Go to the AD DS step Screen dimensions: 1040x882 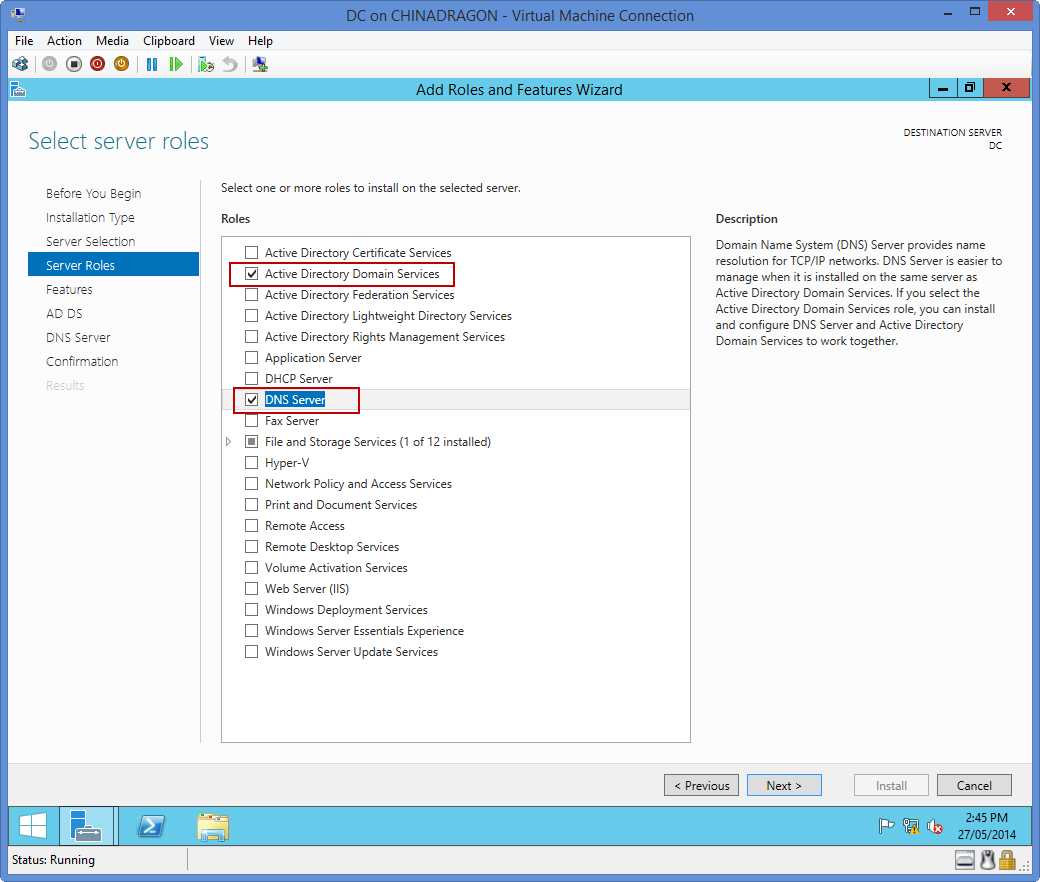(64, 314)
